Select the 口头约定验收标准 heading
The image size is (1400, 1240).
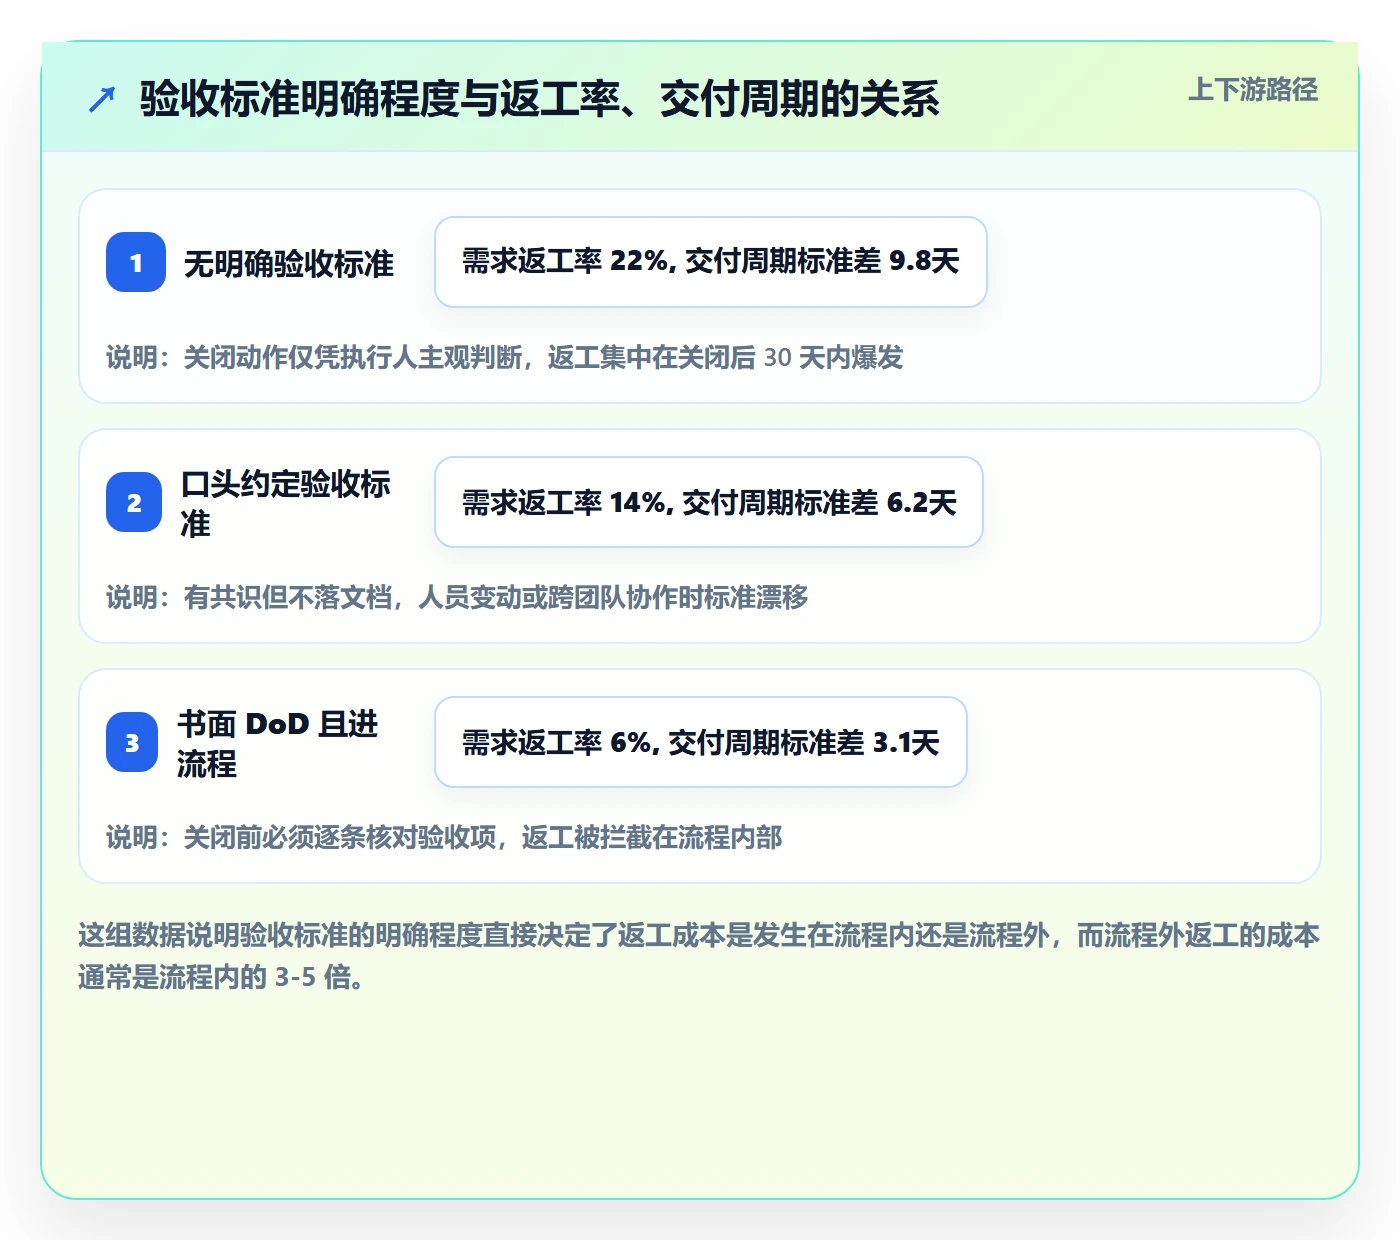286,503
